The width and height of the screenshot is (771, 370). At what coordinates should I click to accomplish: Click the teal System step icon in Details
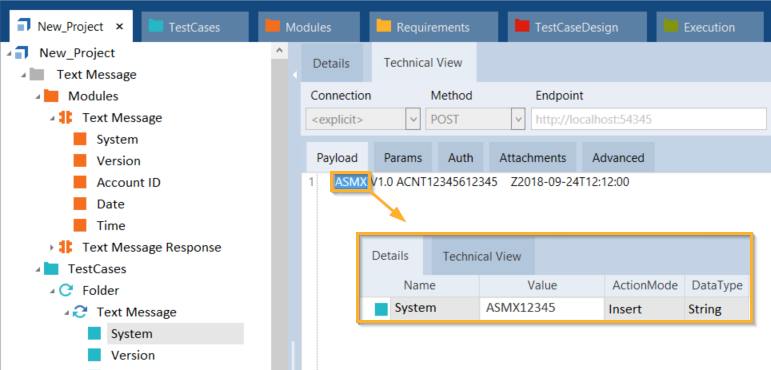[x=381, y=309]
